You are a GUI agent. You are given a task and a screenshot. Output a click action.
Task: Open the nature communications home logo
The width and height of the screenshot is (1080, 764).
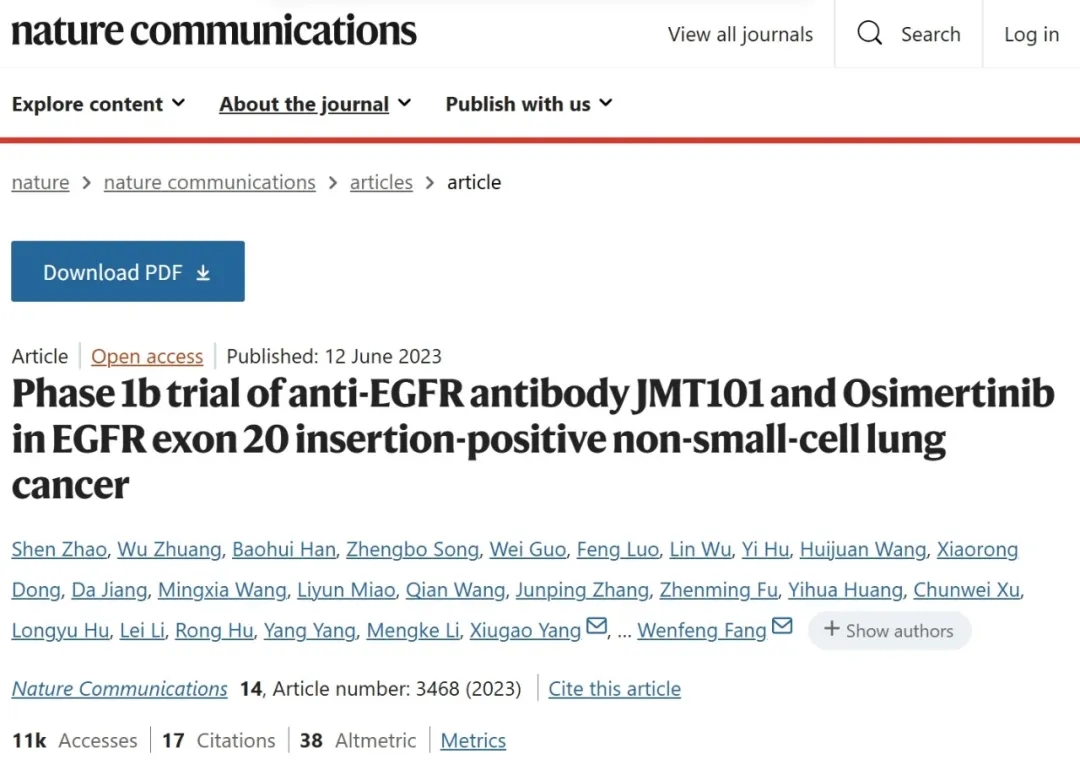(213, 32)
